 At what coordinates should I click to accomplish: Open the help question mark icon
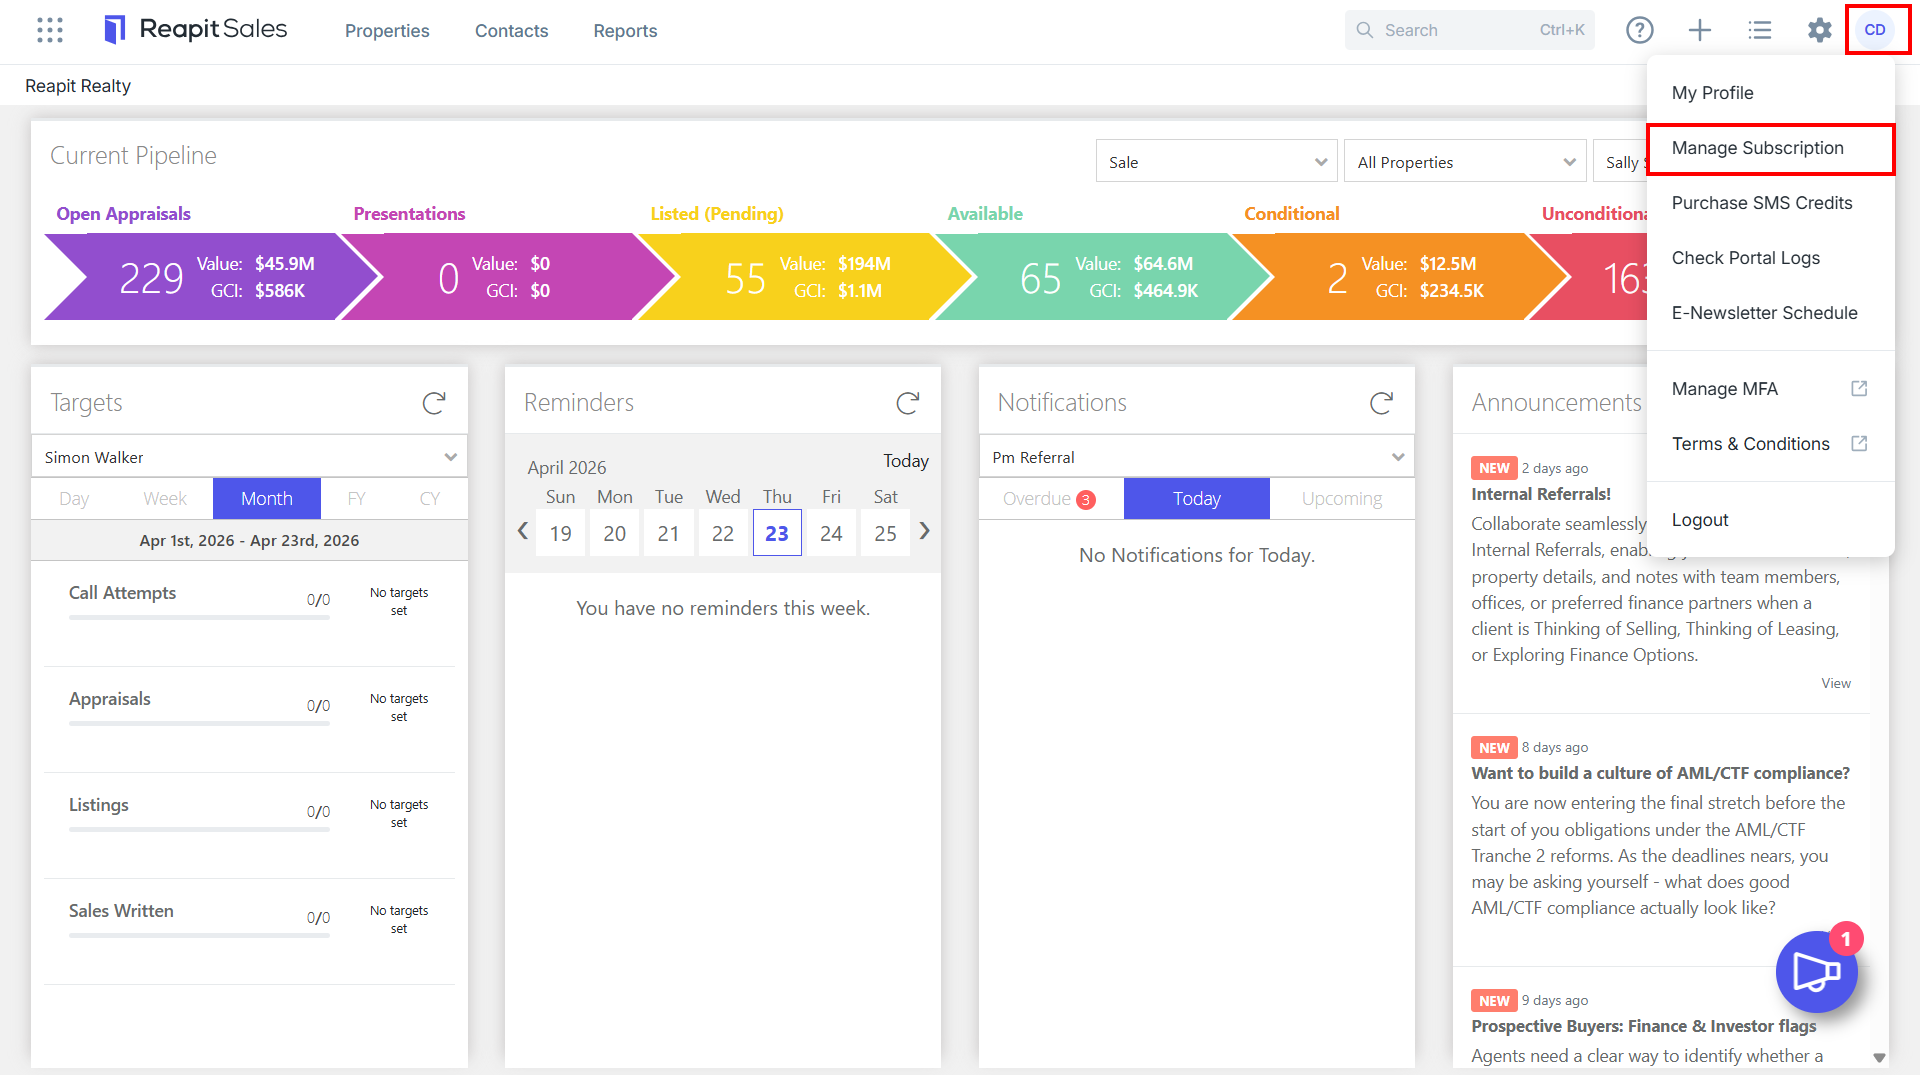coord(1640,30)
